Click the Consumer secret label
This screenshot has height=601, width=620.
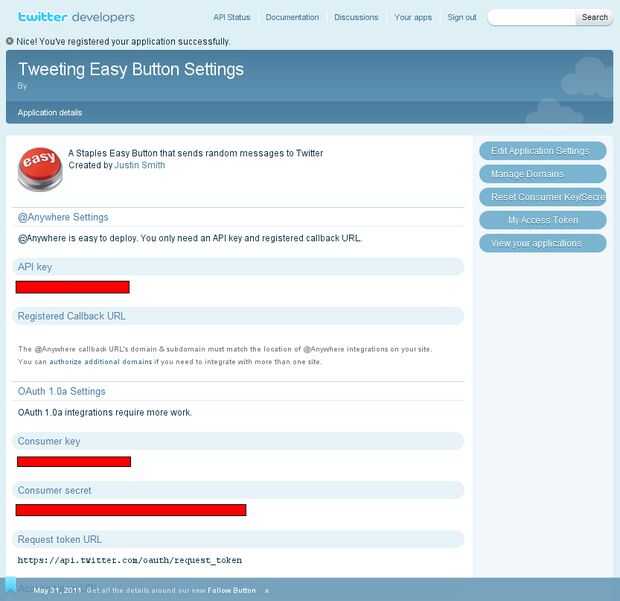(x=55, y=490)
